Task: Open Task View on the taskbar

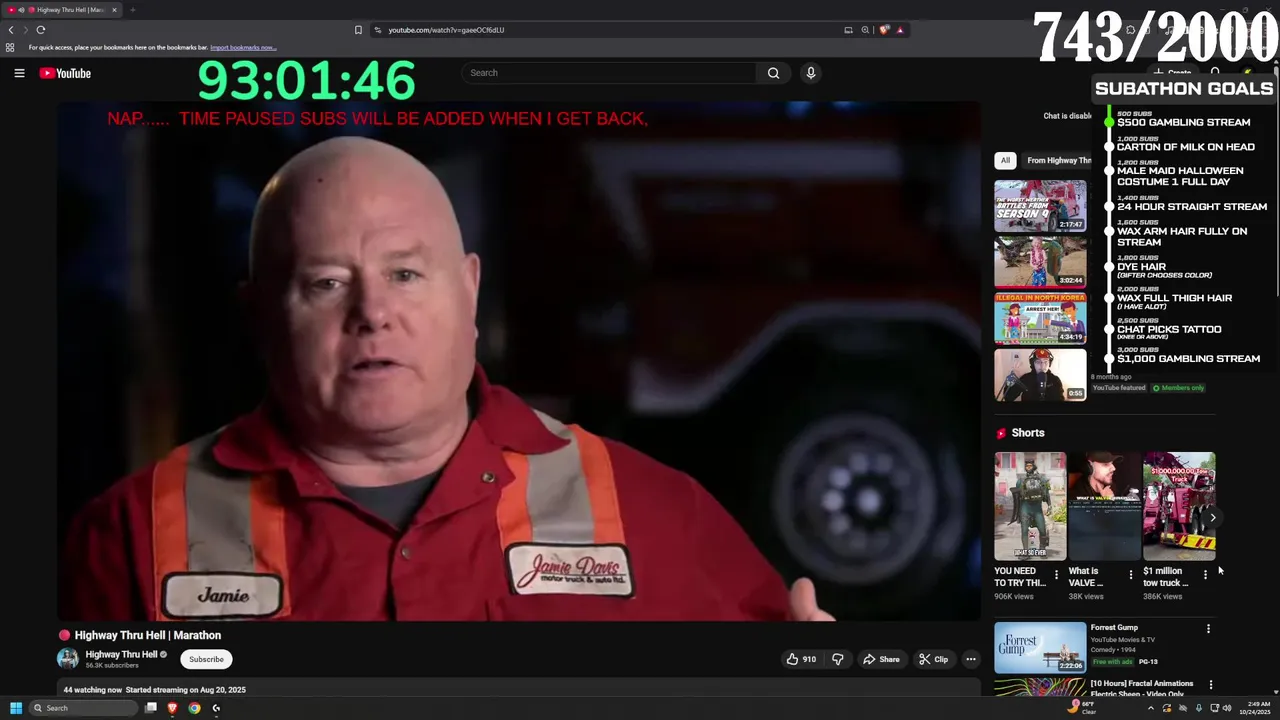Action: coord(151,708)
